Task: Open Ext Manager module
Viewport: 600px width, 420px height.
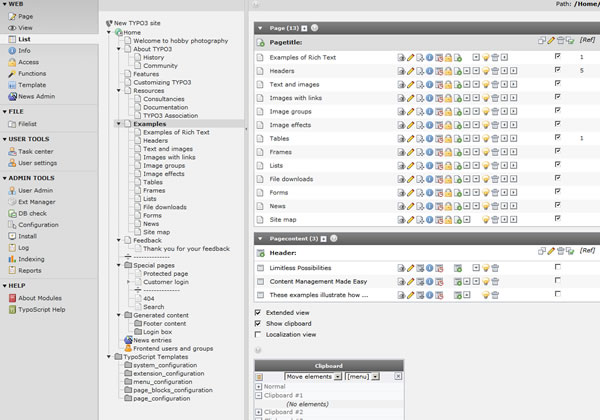Action: [x=35, y=201]
